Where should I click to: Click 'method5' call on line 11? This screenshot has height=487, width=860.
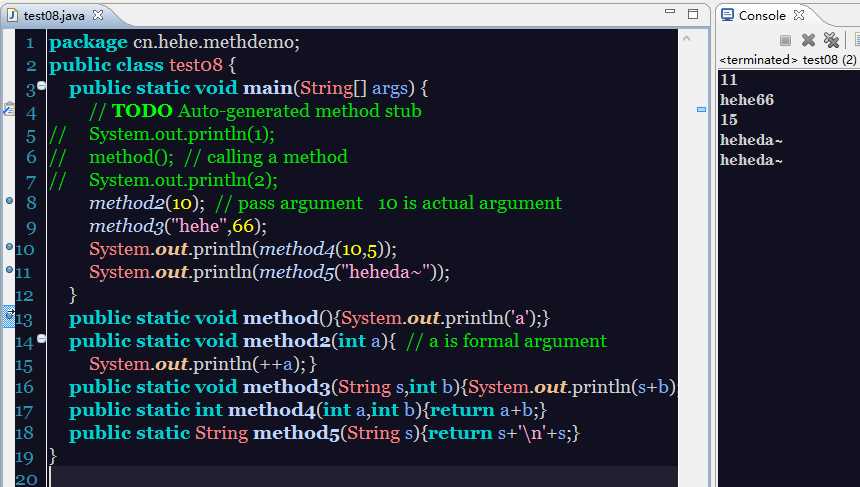click(x=297, y=273)
